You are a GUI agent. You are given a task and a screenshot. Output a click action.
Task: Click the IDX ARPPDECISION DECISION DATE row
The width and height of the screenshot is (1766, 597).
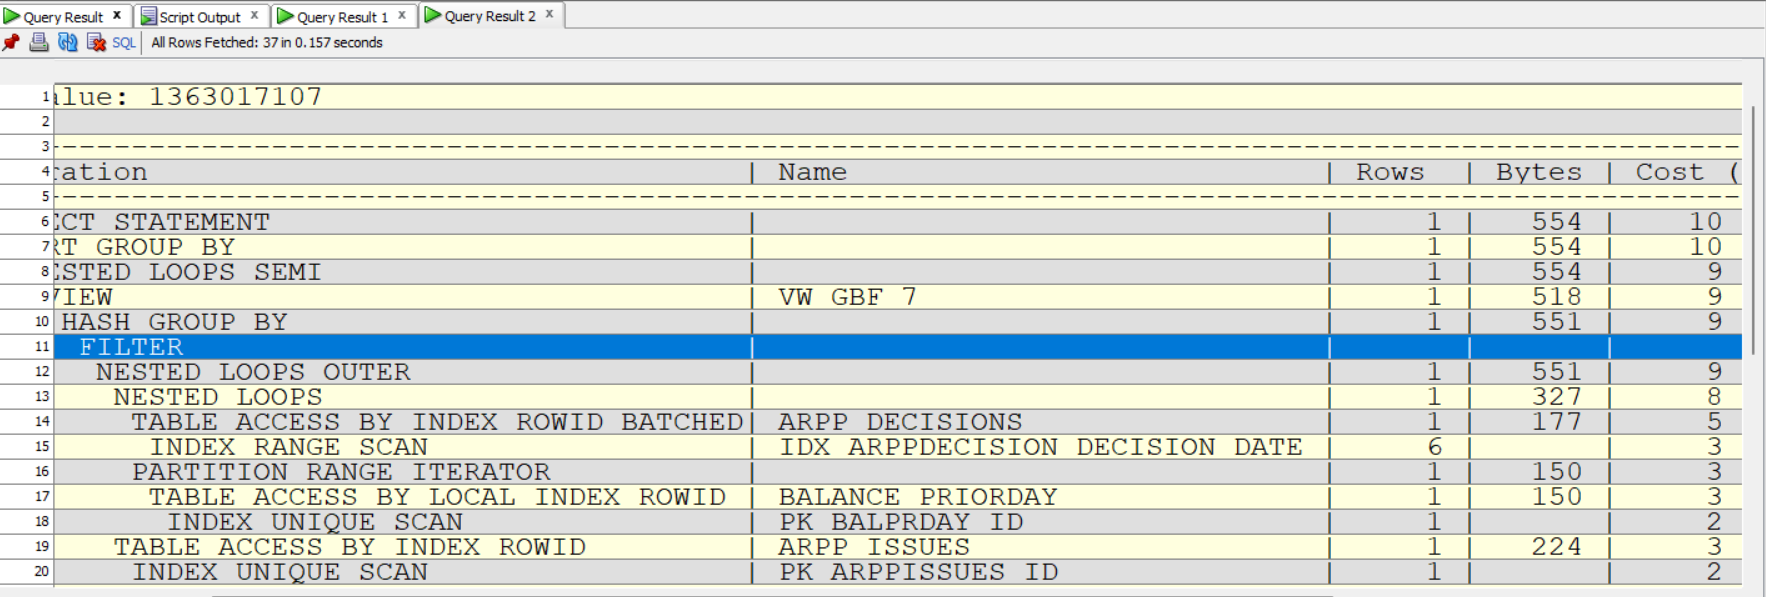click(1040, 447)
